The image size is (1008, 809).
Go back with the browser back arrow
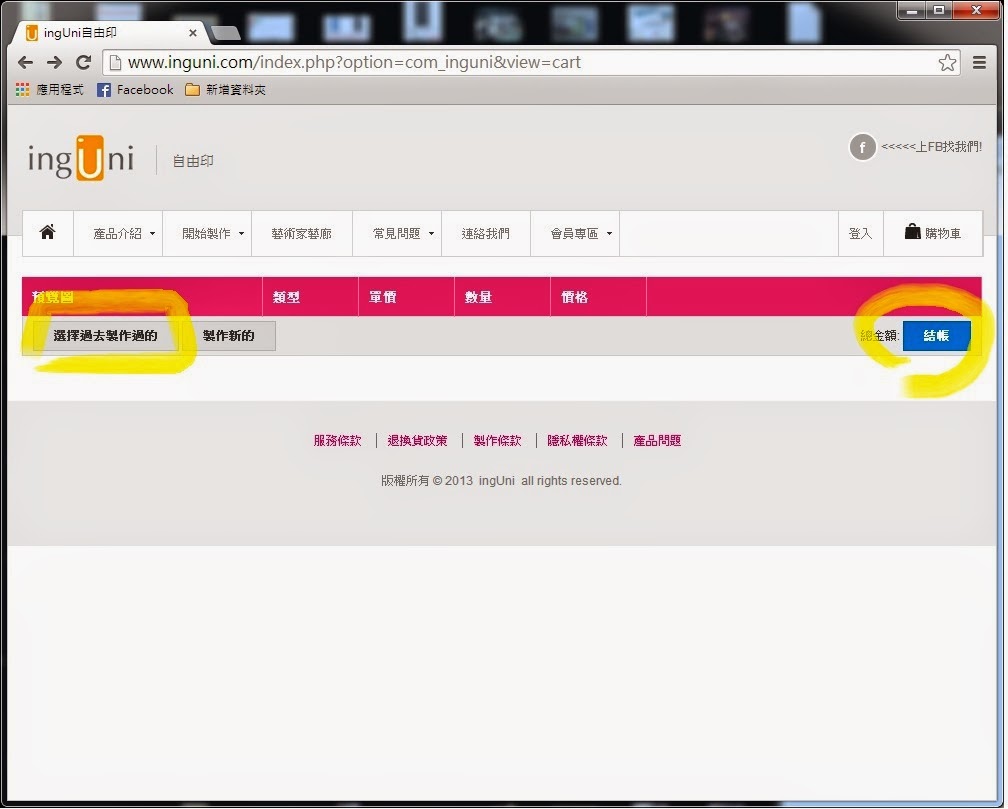tap(25, 62)
